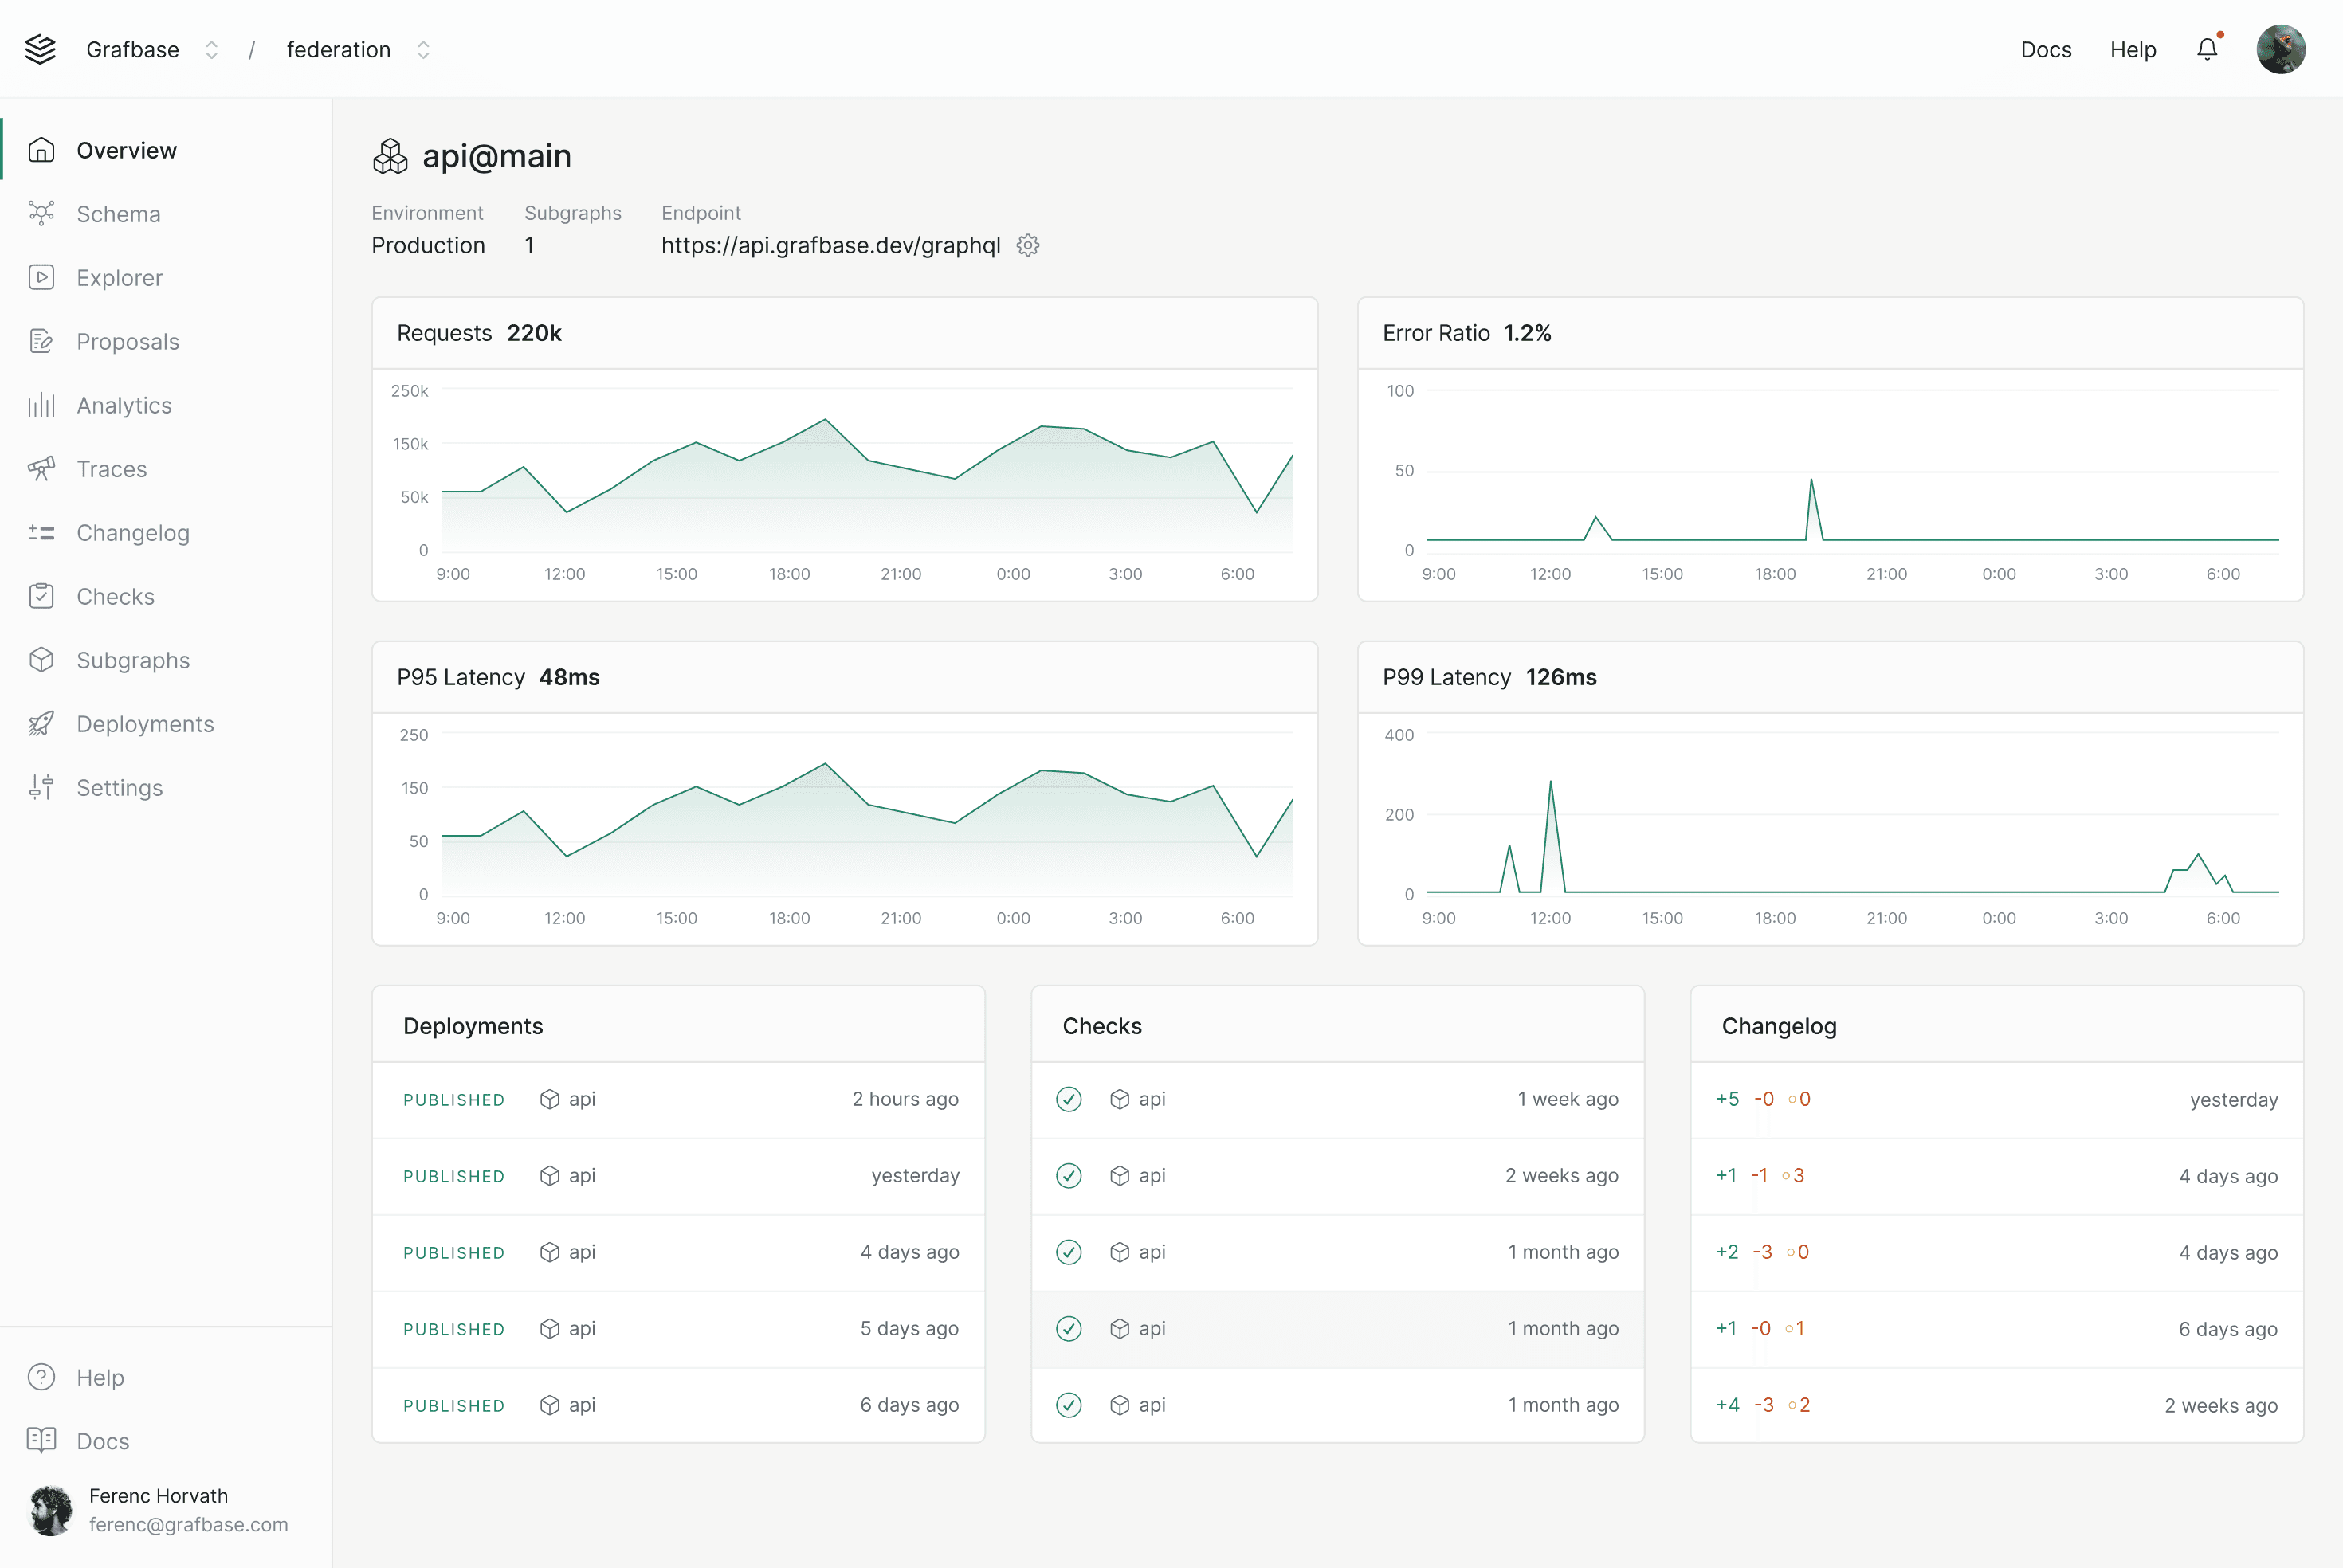Click the Traces icon in sidebar
The image size is (2343, 1568).
tap(41, 468)
